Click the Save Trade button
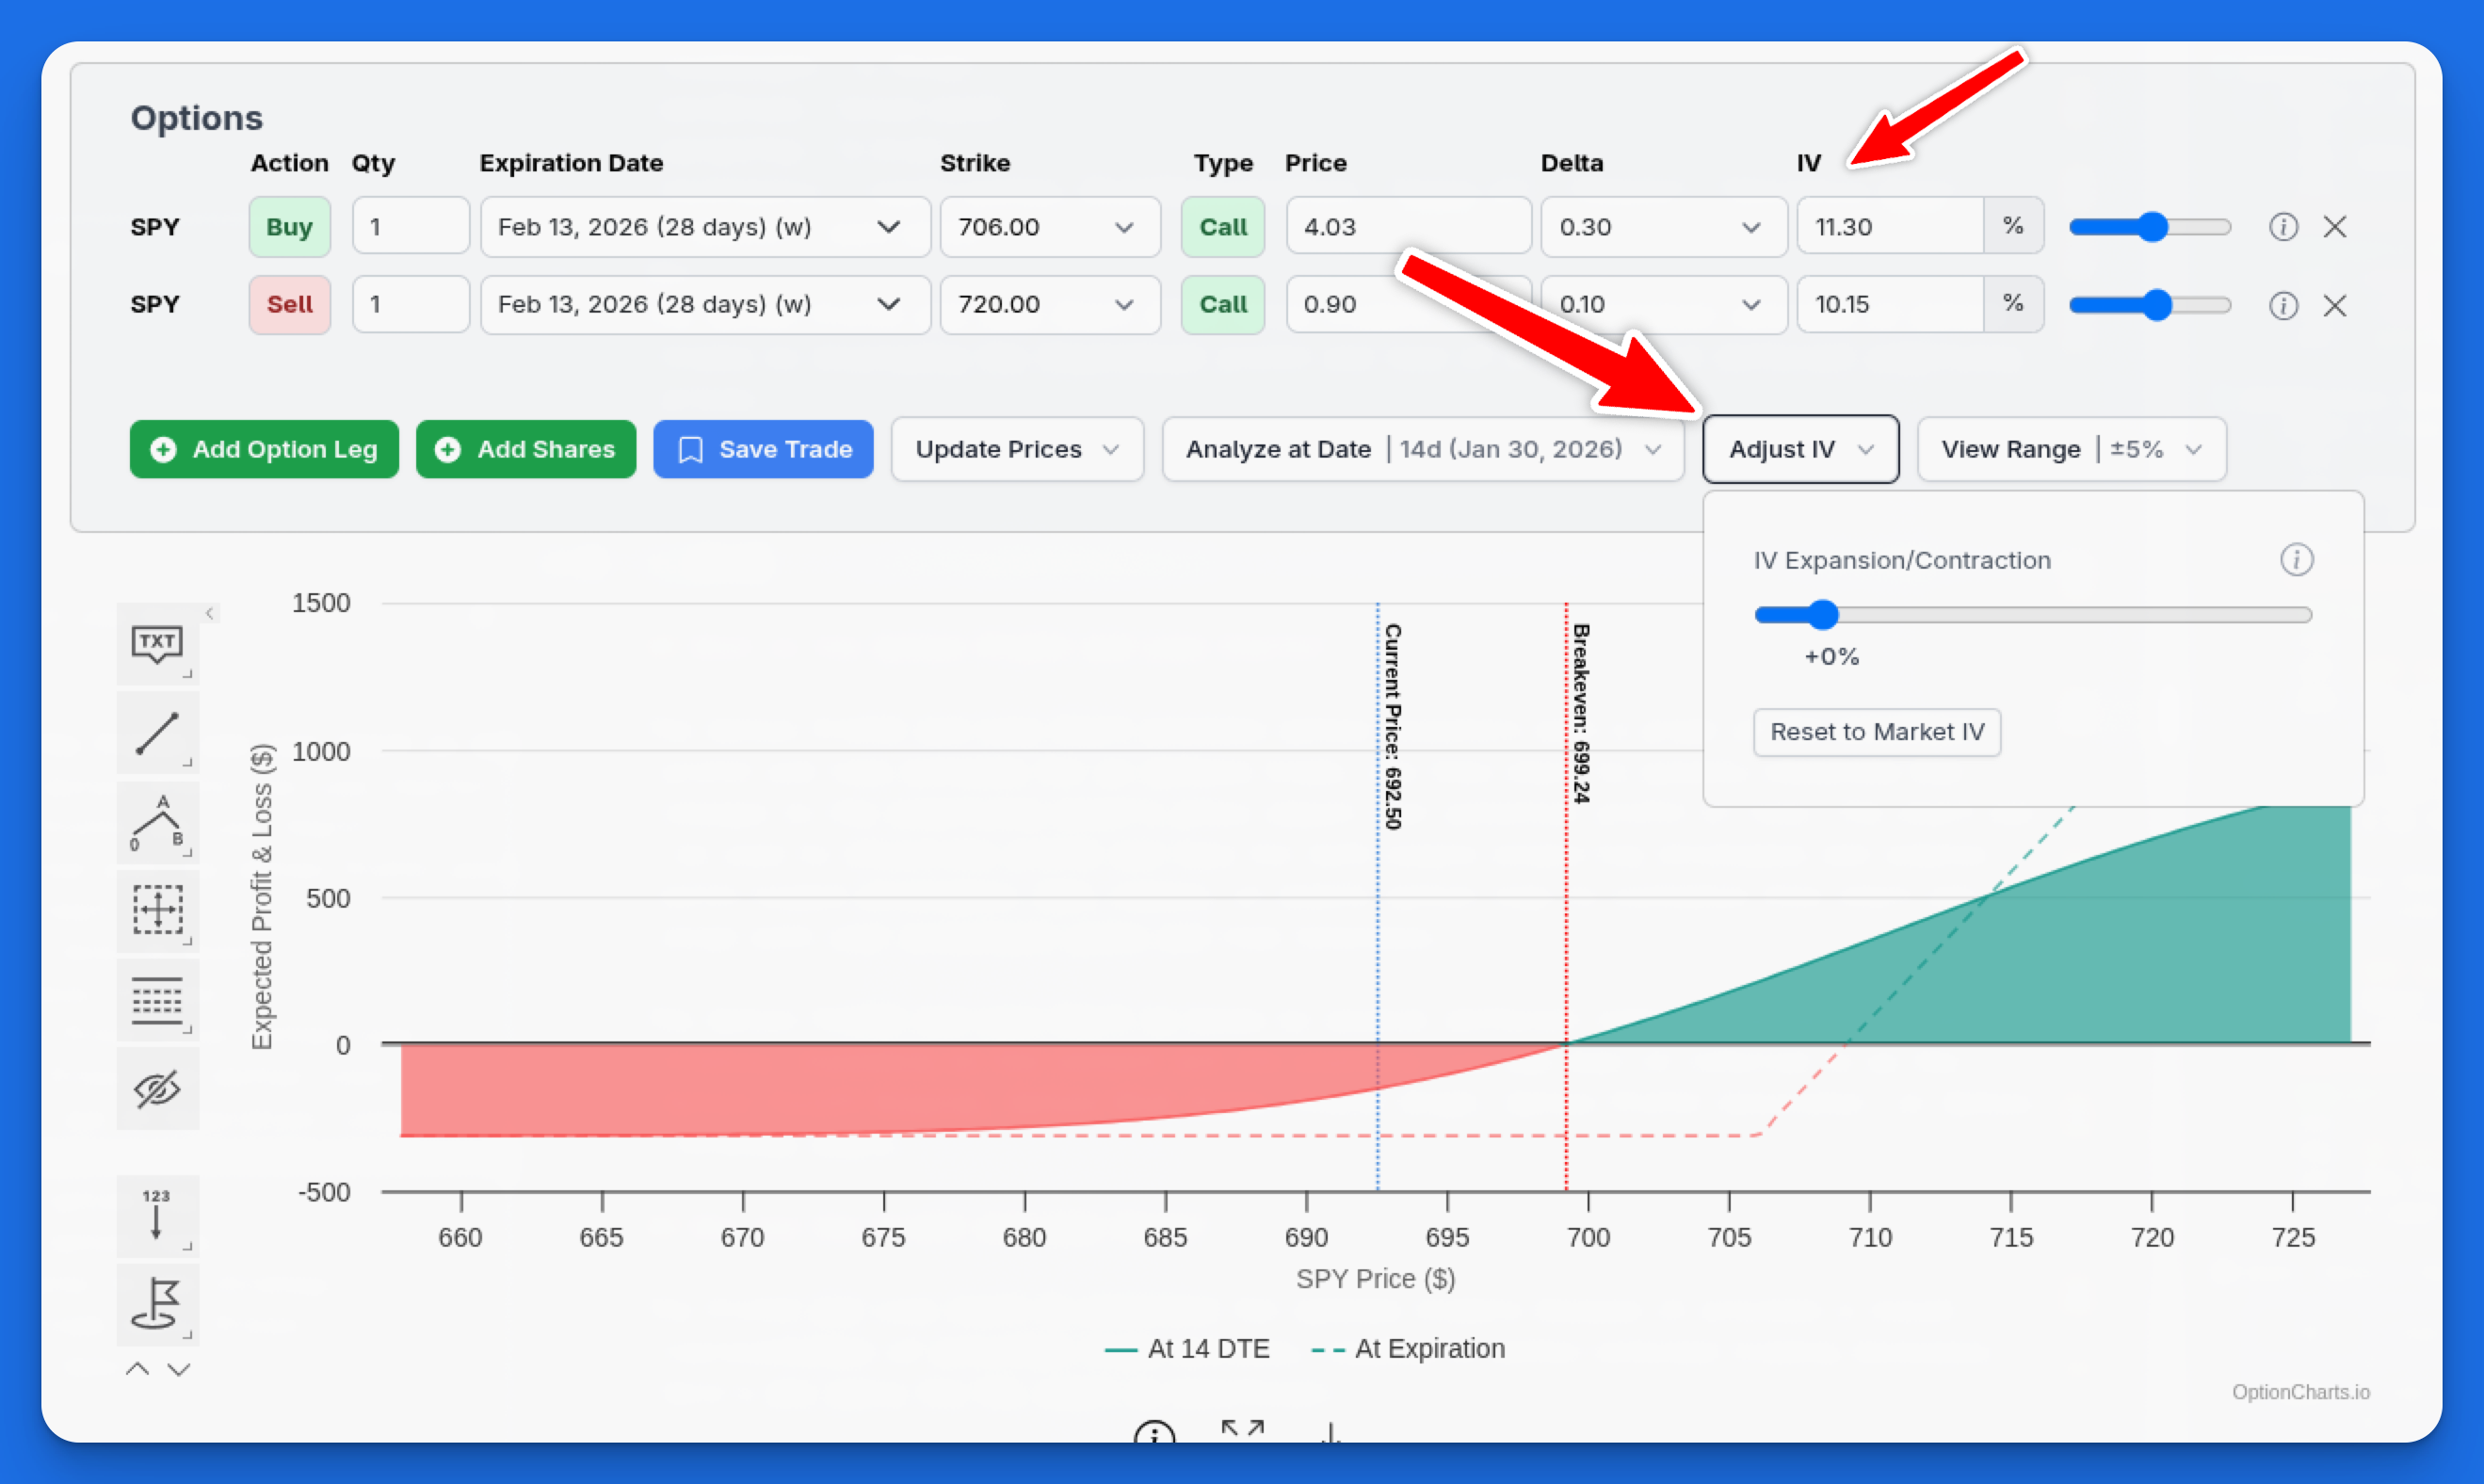This screenshot has width=2484, height=1484. (x=763, y=449)
